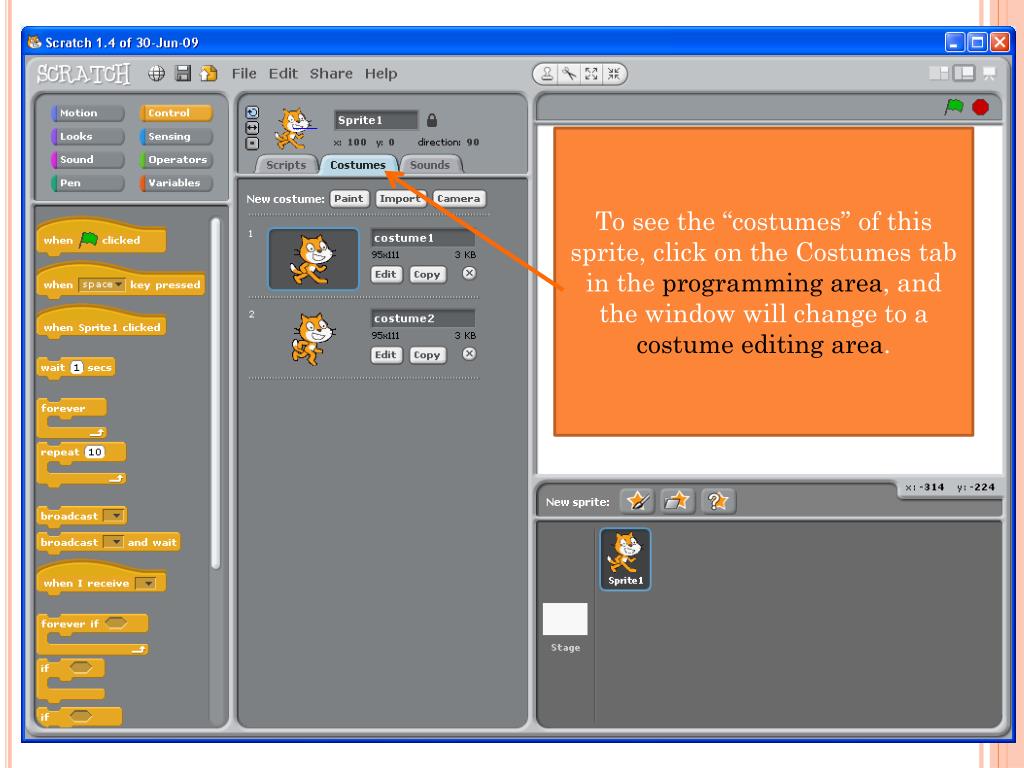Select the Delete scissors tool
Screen dimensions: 1024x768
tap(569, 74)
